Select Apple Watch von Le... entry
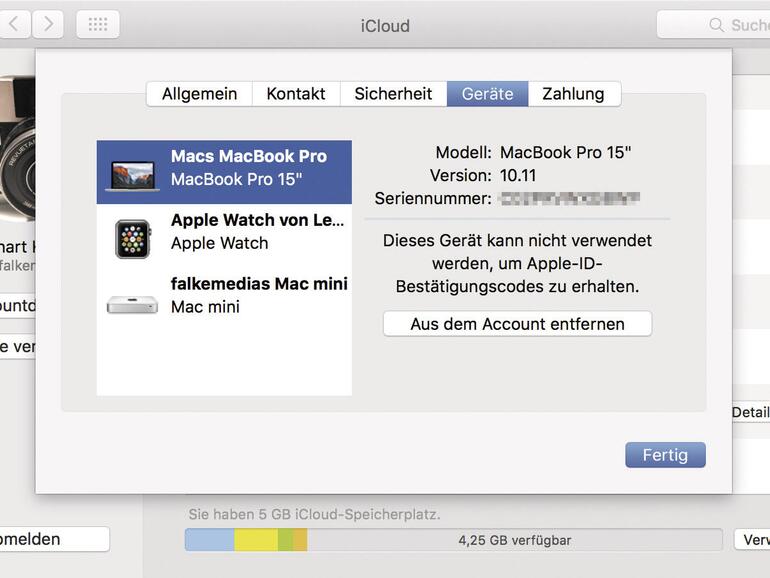The height and width of the screenshot is (578, 770). (x=224, y=236)
